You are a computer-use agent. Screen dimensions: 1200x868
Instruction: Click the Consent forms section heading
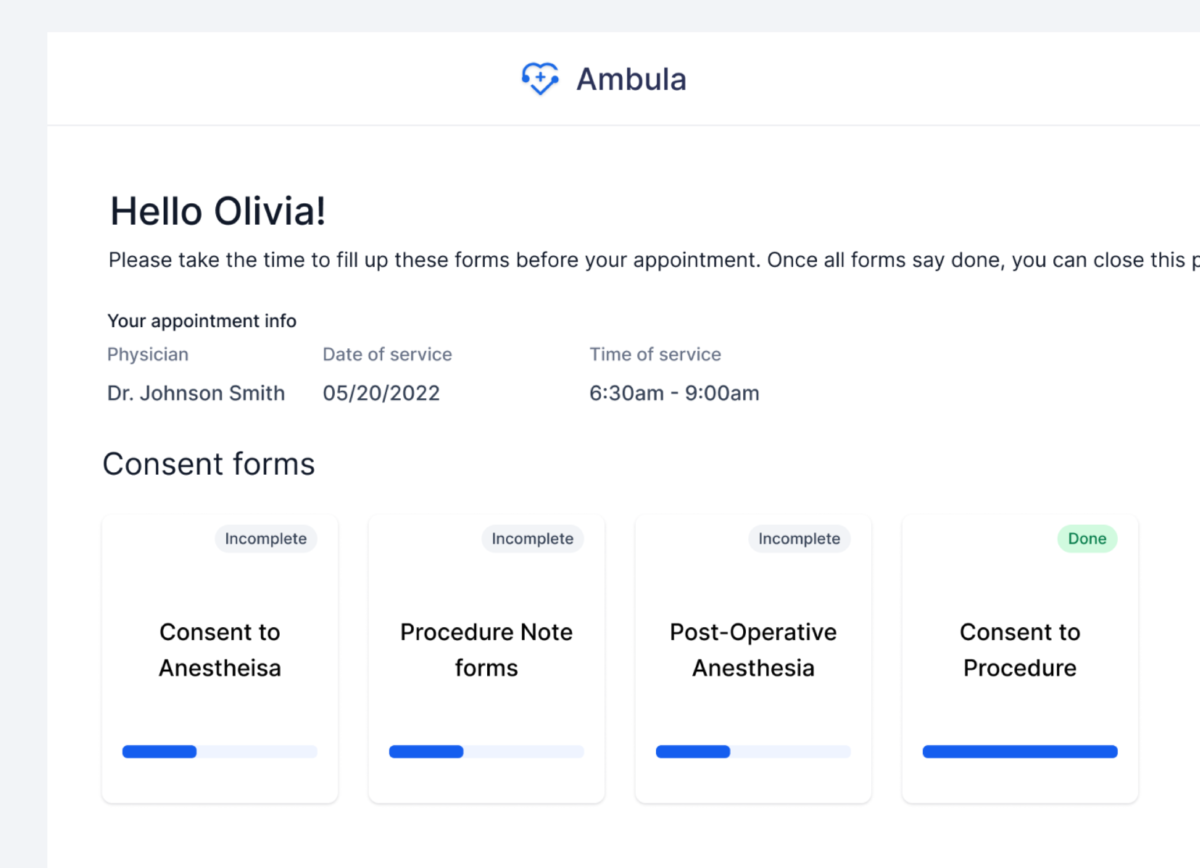click(x=208, y=464)
